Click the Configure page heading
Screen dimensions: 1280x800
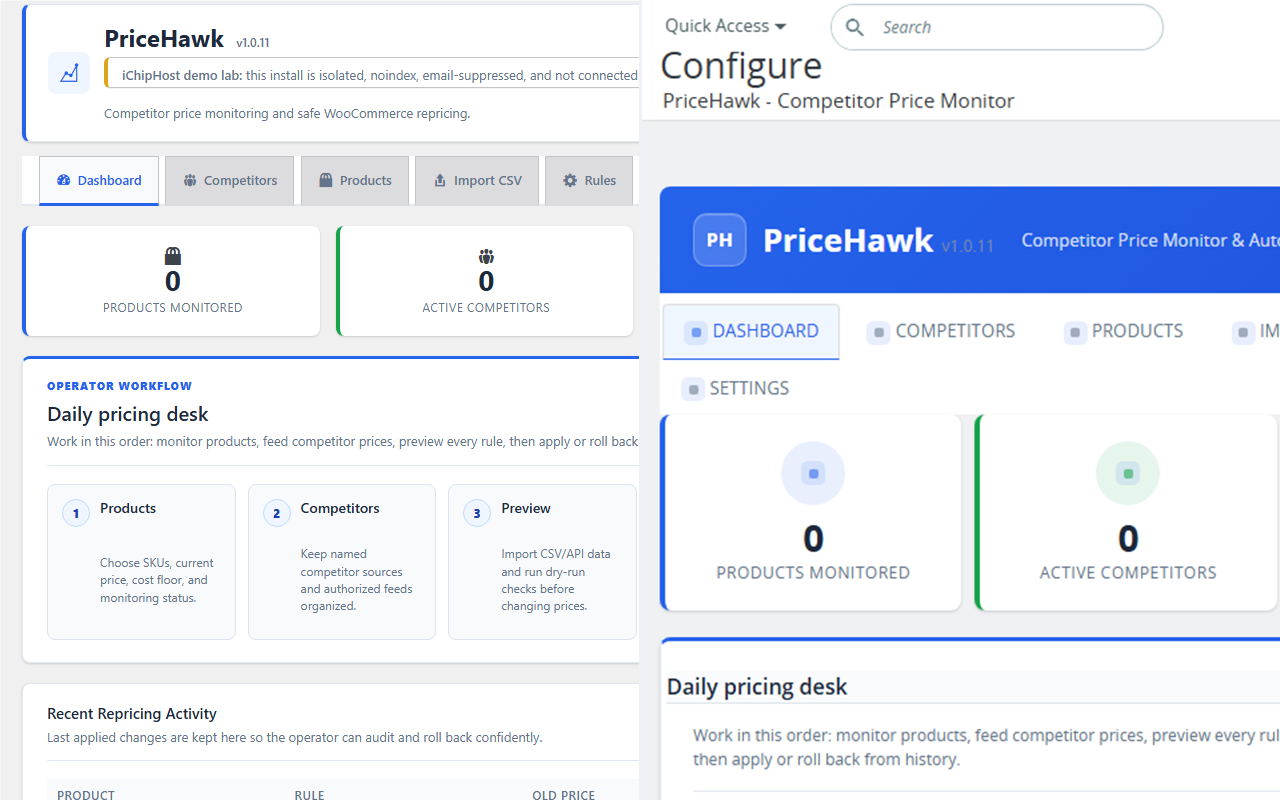tap(741, 66)
